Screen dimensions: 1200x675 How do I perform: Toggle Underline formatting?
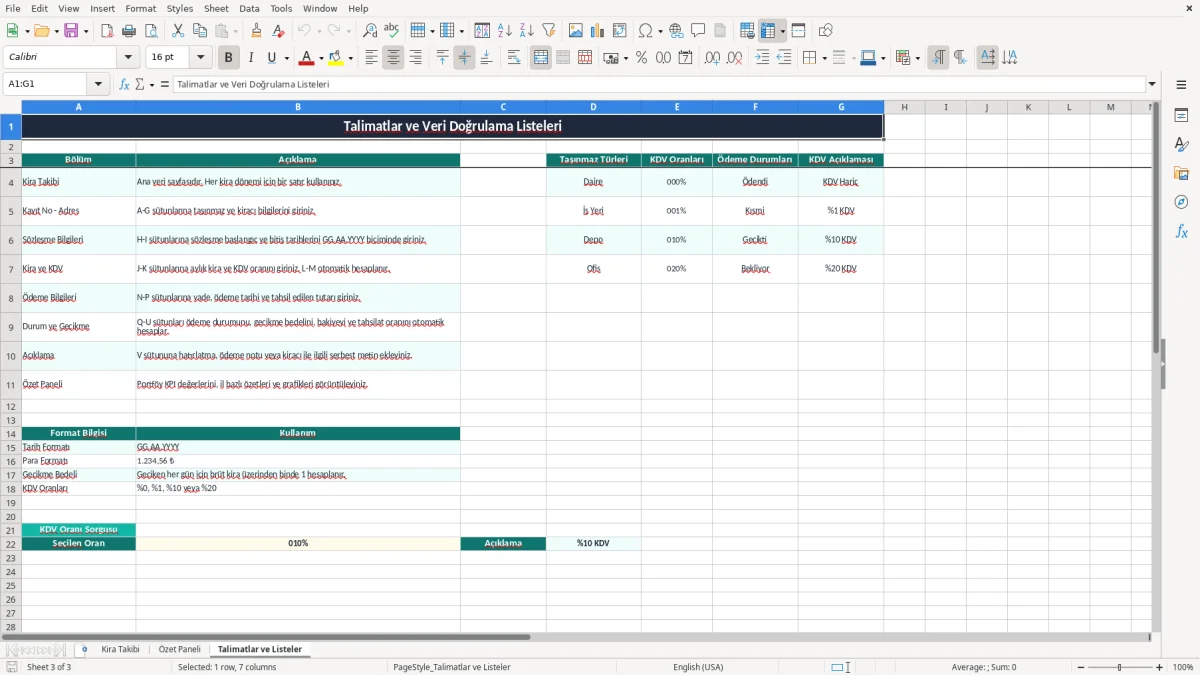click(272, 58)
